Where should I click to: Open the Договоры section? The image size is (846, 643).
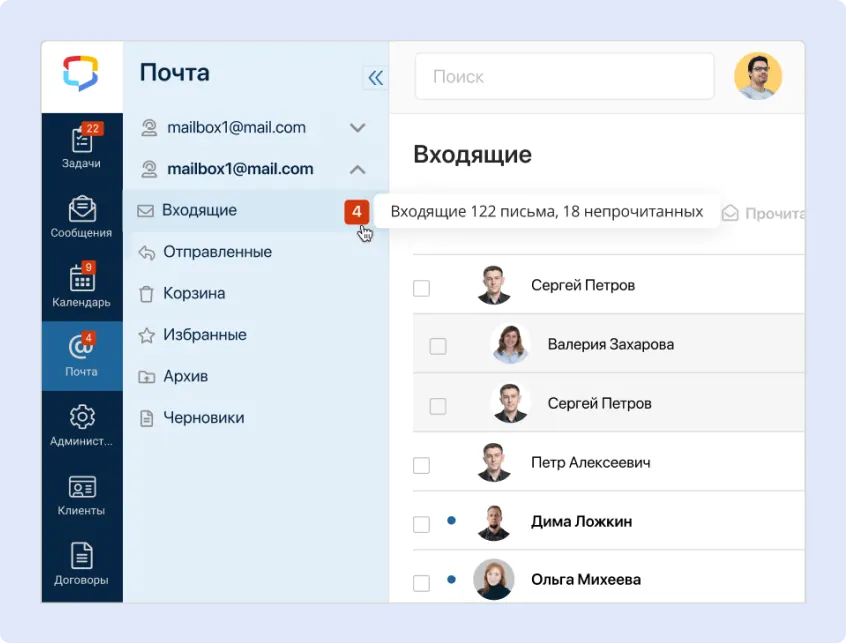click(81, 562)
